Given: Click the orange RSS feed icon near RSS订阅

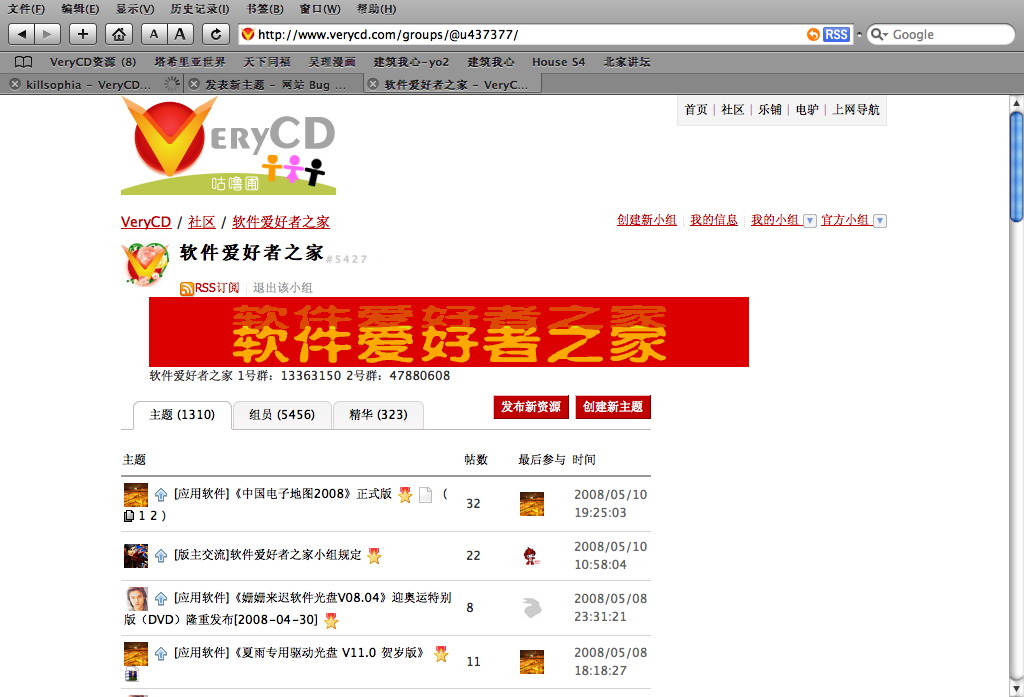Looking at the screenshot, I should pos(187,288).
